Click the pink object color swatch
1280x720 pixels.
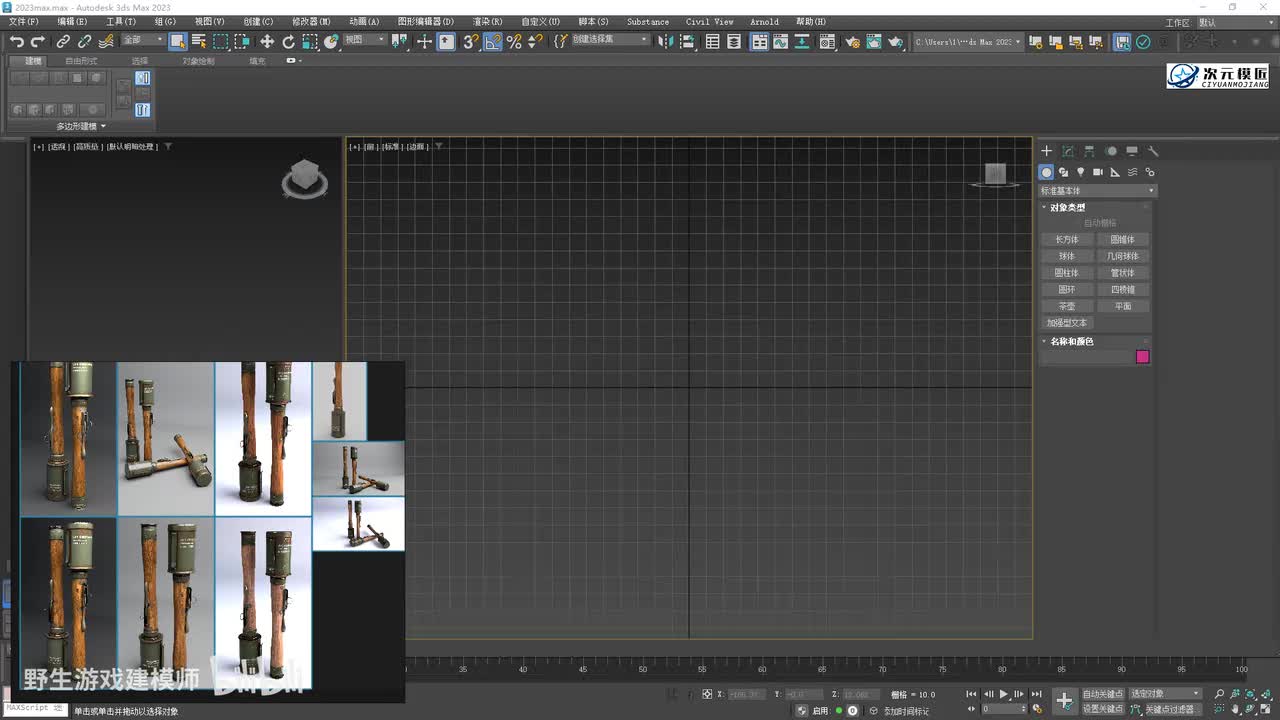tap(1142, 357)
